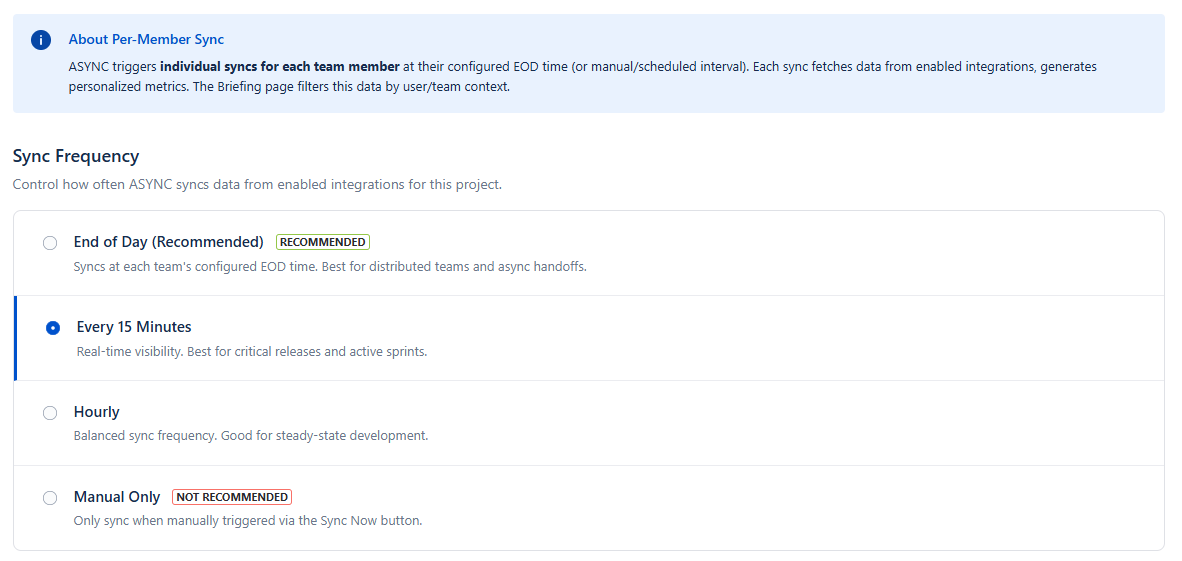The height and width of the screenshot is (561, 1182).
Task: Click the 'Syncs at each team's configured EOD' description
Action: pyautogui.click(x=330, y=267)
